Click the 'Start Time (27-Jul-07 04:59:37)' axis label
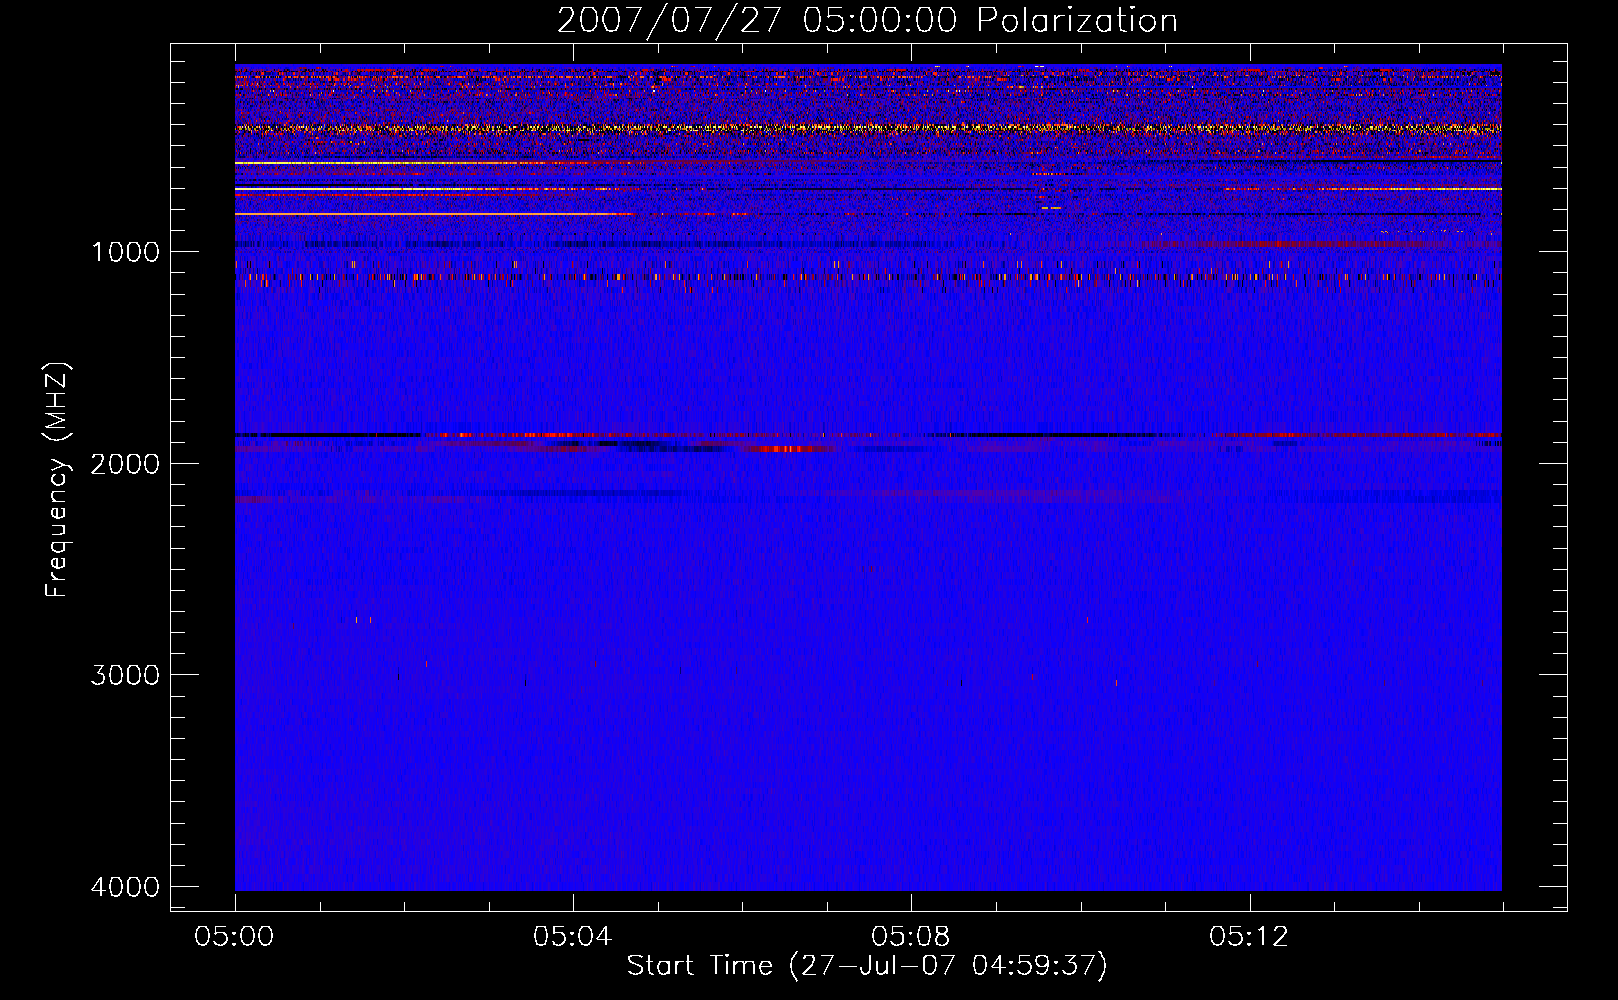Viewport: 1618px width, 1000px height. [867, 966]
